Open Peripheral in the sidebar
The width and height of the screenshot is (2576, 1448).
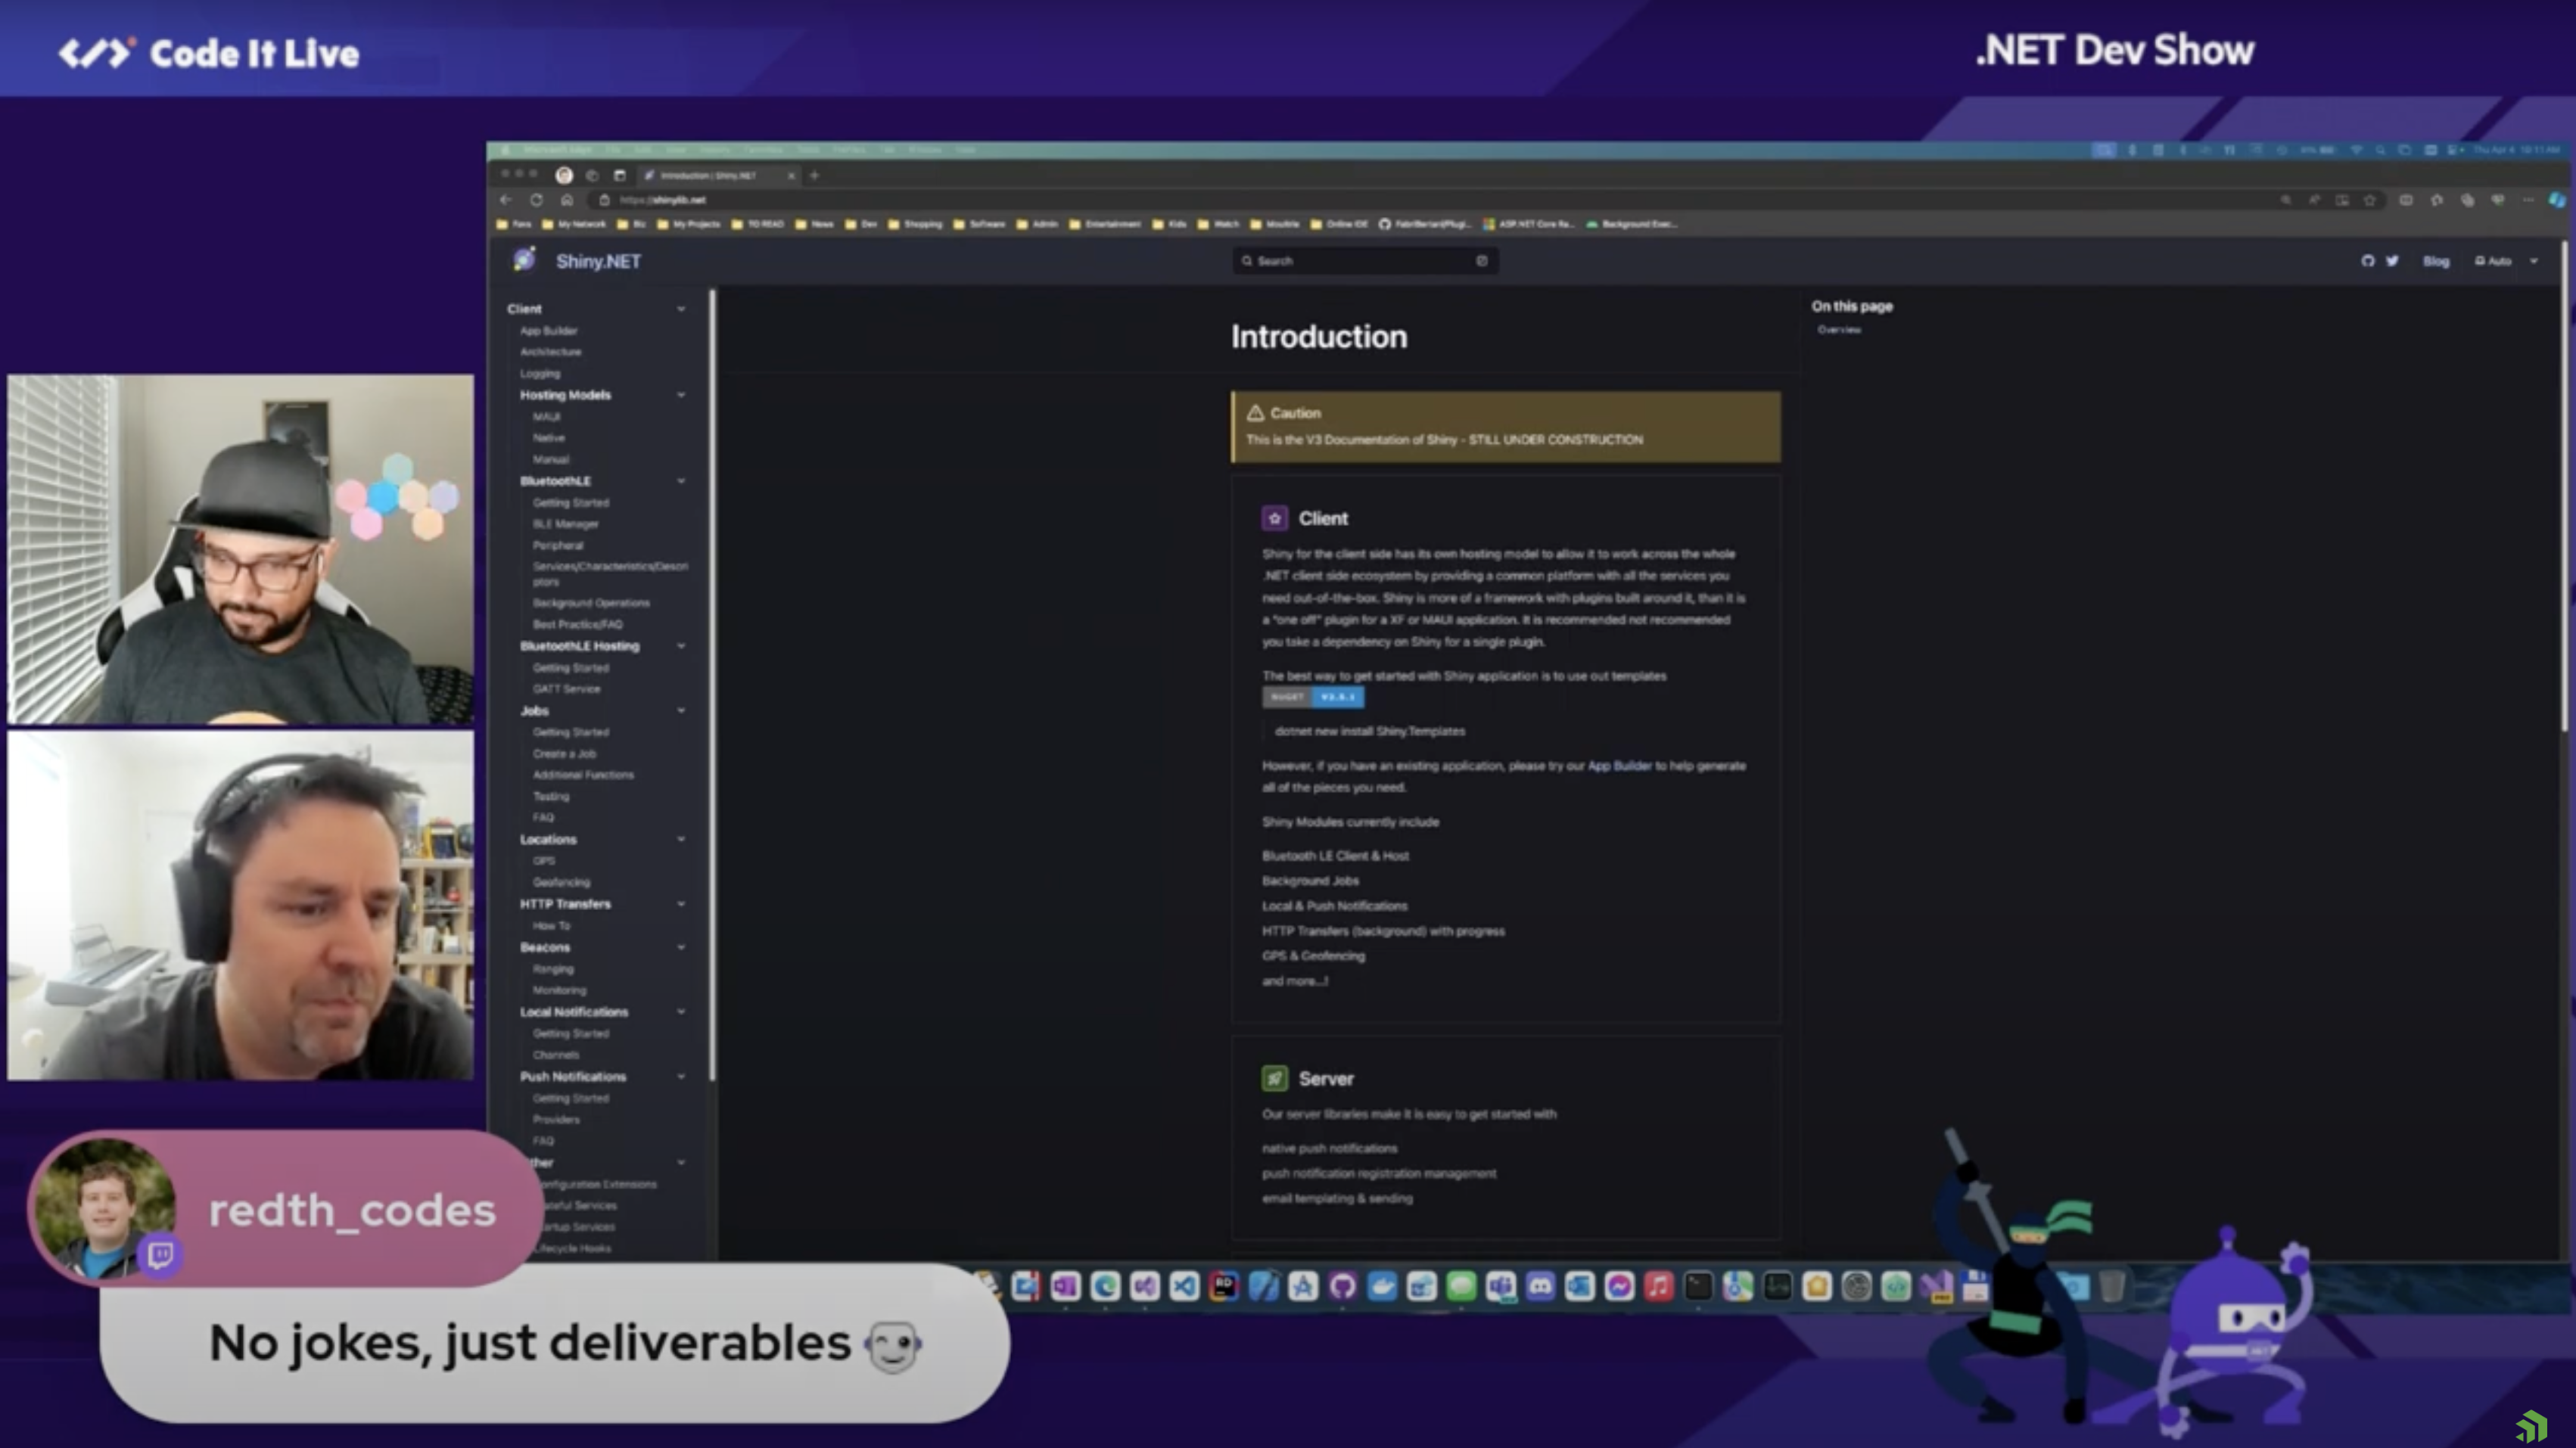(557, 546)
